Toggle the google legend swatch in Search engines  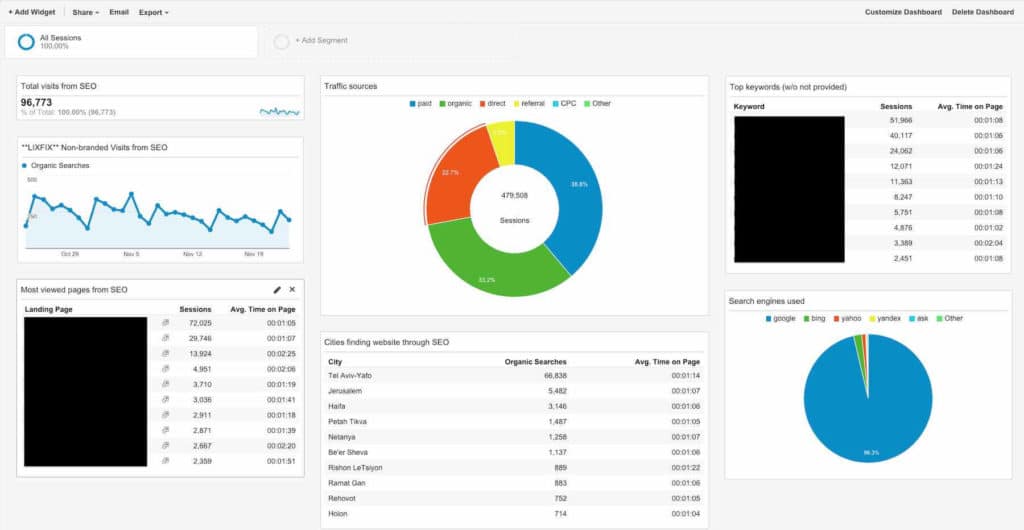pyautogui.click(x=768, y=319)
